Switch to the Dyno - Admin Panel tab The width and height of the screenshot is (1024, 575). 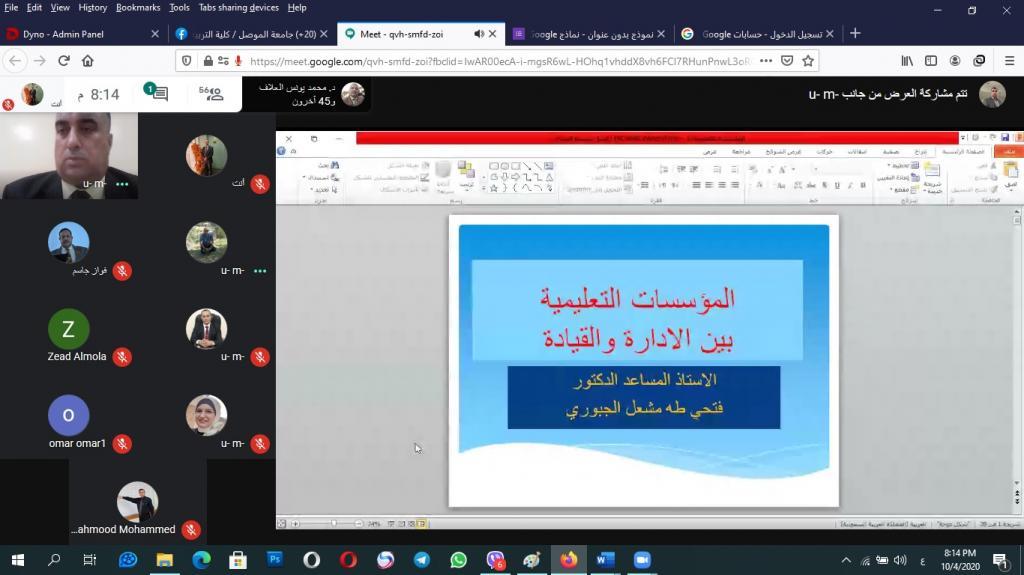click(77, 34)
